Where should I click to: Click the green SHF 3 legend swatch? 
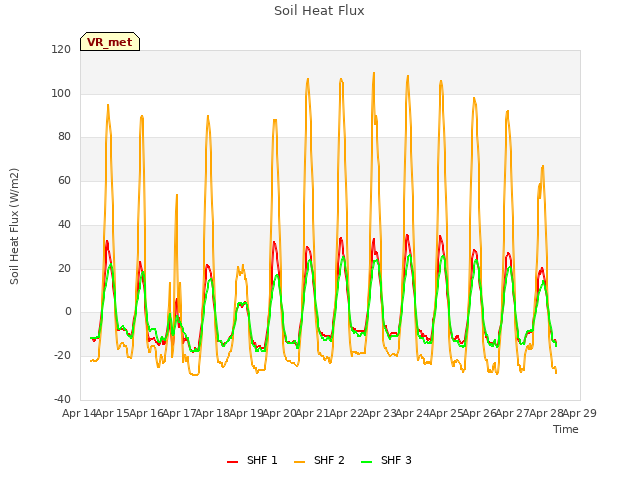point(367,462)
